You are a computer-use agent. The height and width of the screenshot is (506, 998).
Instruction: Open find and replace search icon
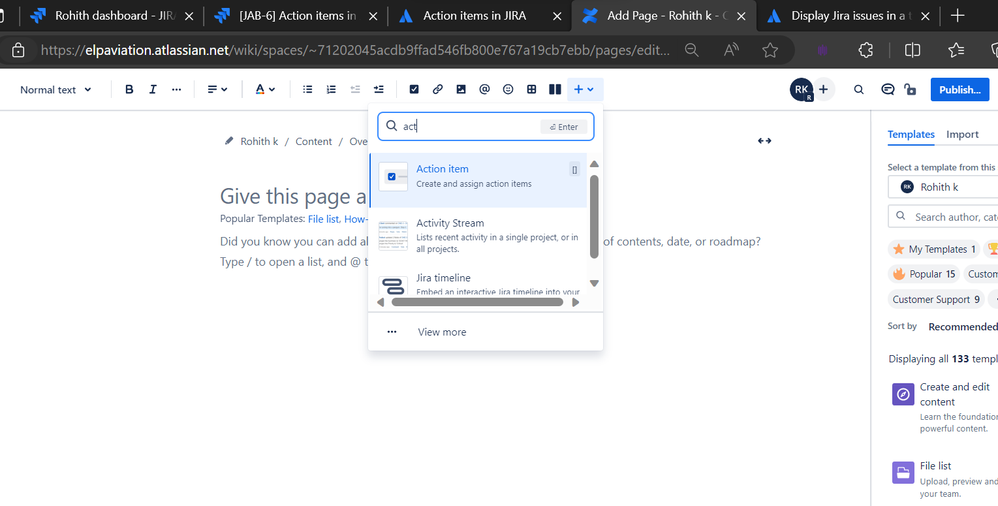point(859,90)
